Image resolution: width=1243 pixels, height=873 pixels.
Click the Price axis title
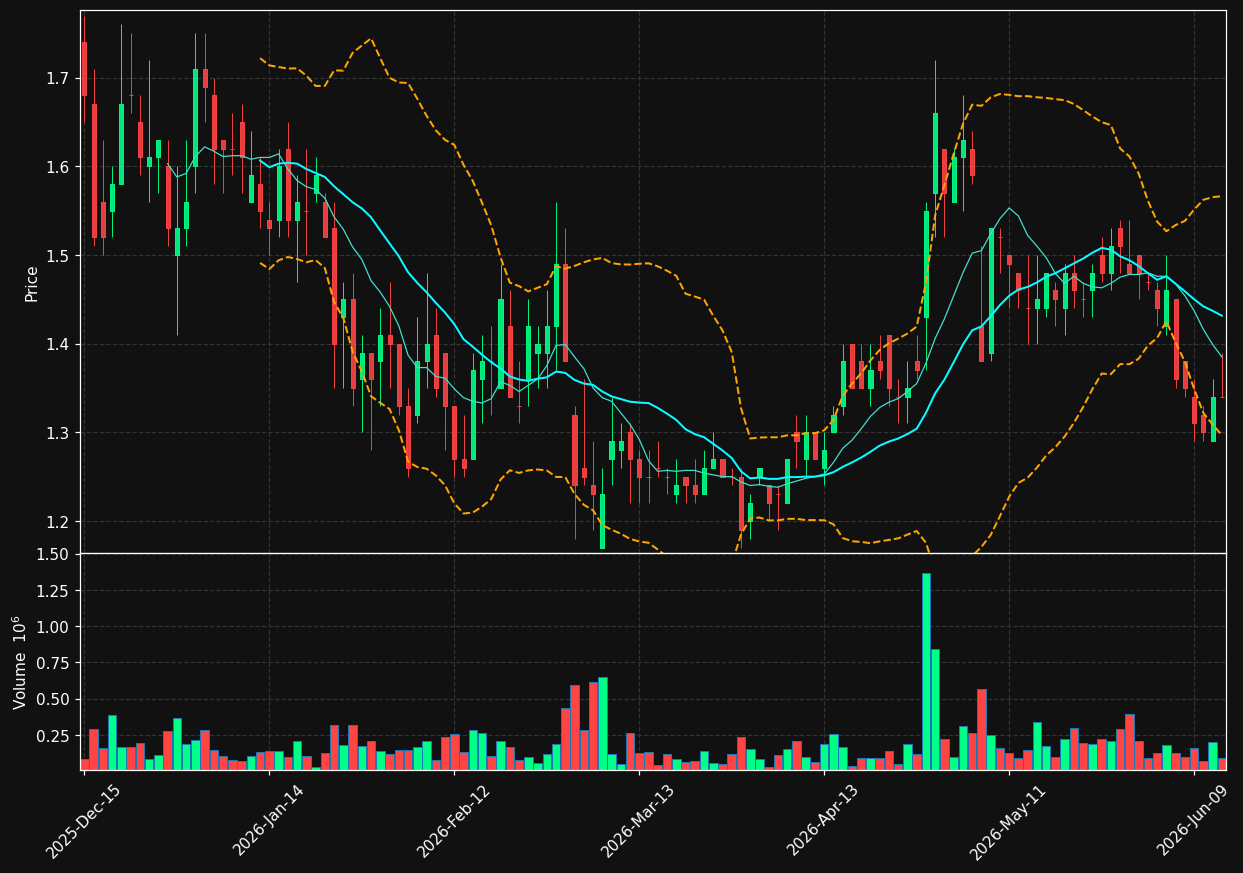point(32,283)
